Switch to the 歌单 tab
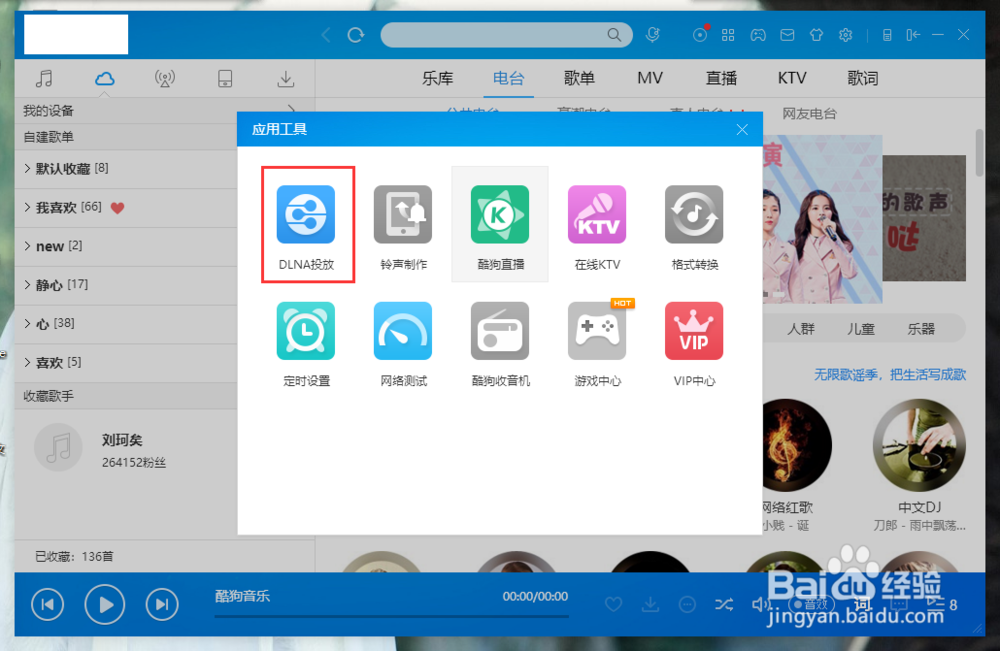The height and width of the screenshot is (651, 1000). (579, 78)
